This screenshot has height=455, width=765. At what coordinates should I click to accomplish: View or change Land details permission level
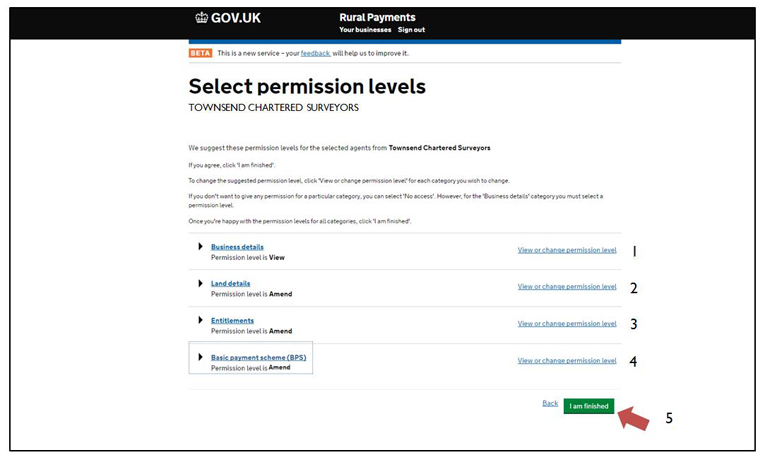tap(567, 286)
